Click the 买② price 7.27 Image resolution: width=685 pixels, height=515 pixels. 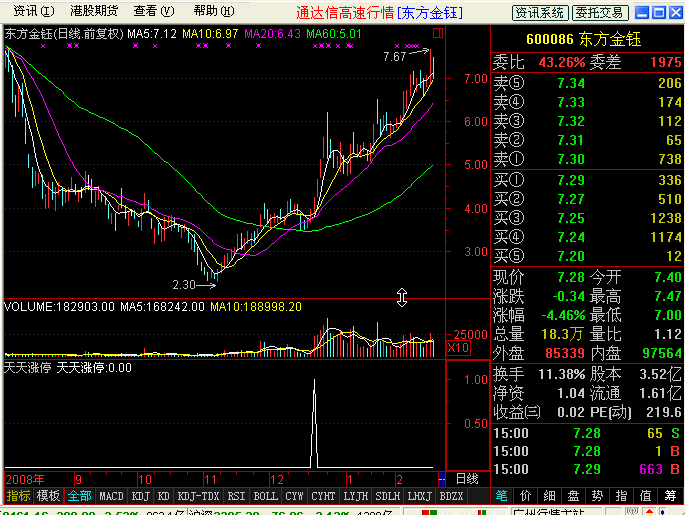pyautogui.click(x=571, y=199)
